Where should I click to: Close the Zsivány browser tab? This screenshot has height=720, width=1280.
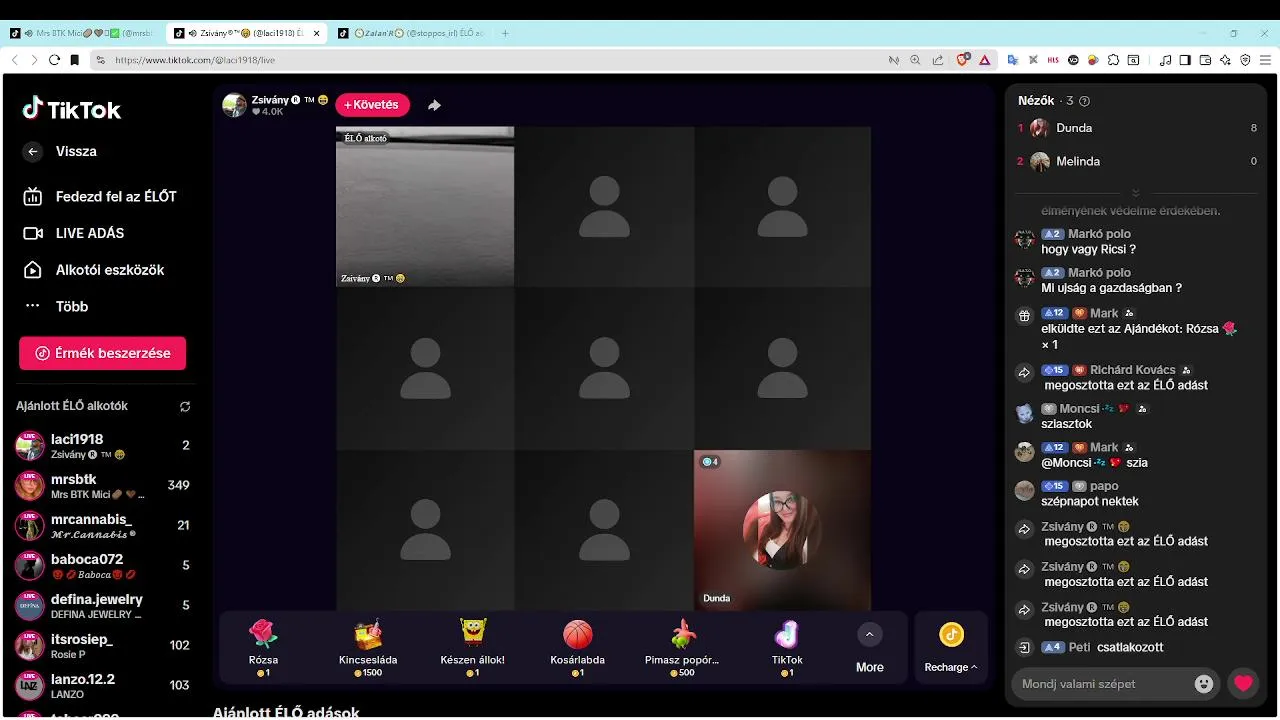coord(317,33)
